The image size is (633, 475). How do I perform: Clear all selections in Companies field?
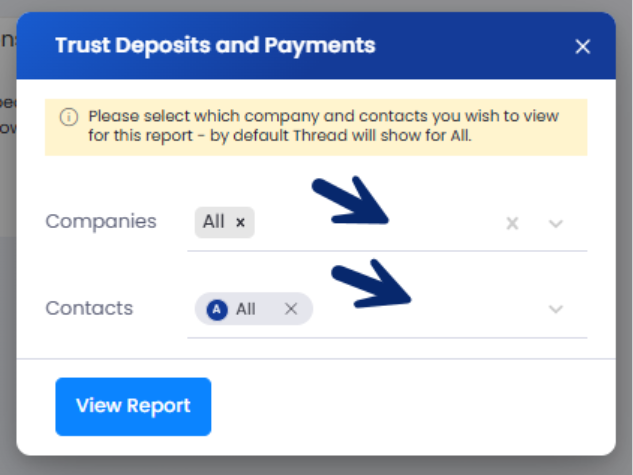point(512,223)
